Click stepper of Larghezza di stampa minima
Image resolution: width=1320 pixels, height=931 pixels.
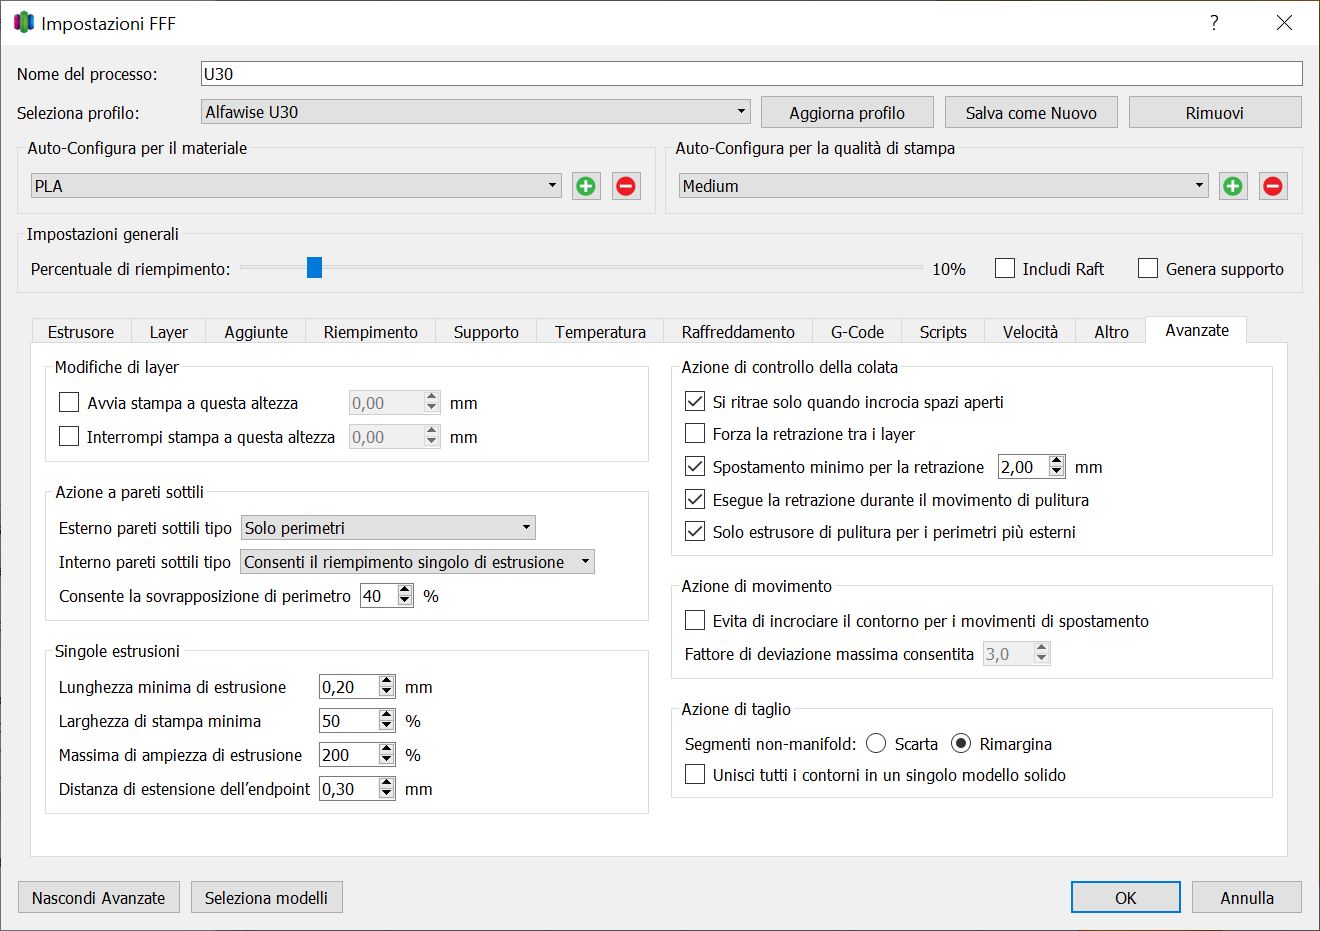click(x=387, y=720)
